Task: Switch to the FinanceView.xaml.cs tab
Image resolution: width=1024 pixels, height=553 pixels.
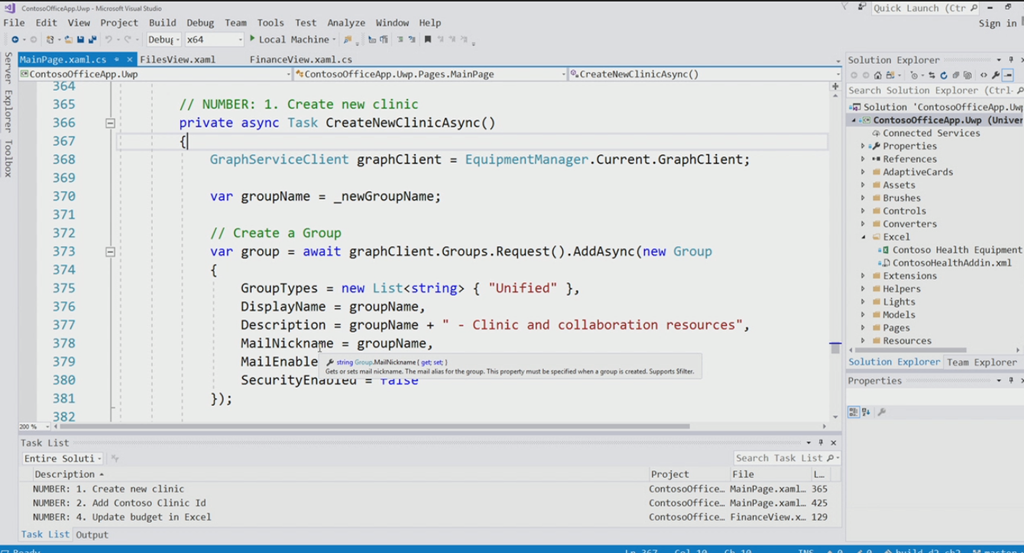Action: [x=300, y=60]
